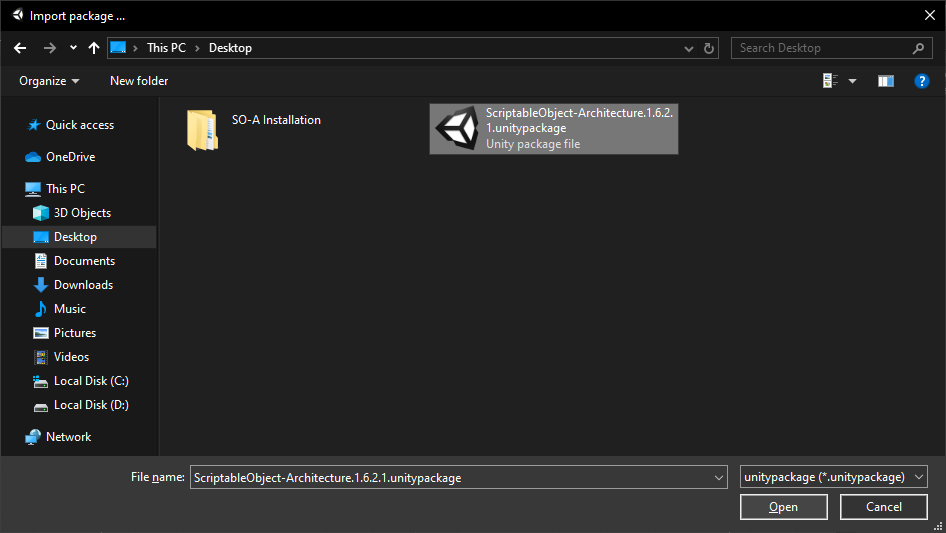Screen dimensions: 946x533
Task: Show the preview pane
Action: point(886,81)
